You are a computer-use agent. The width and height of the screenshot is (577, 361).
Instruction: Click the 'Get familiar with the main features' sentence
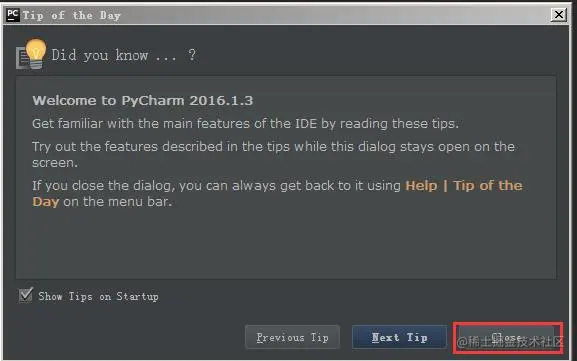point(245,124)
